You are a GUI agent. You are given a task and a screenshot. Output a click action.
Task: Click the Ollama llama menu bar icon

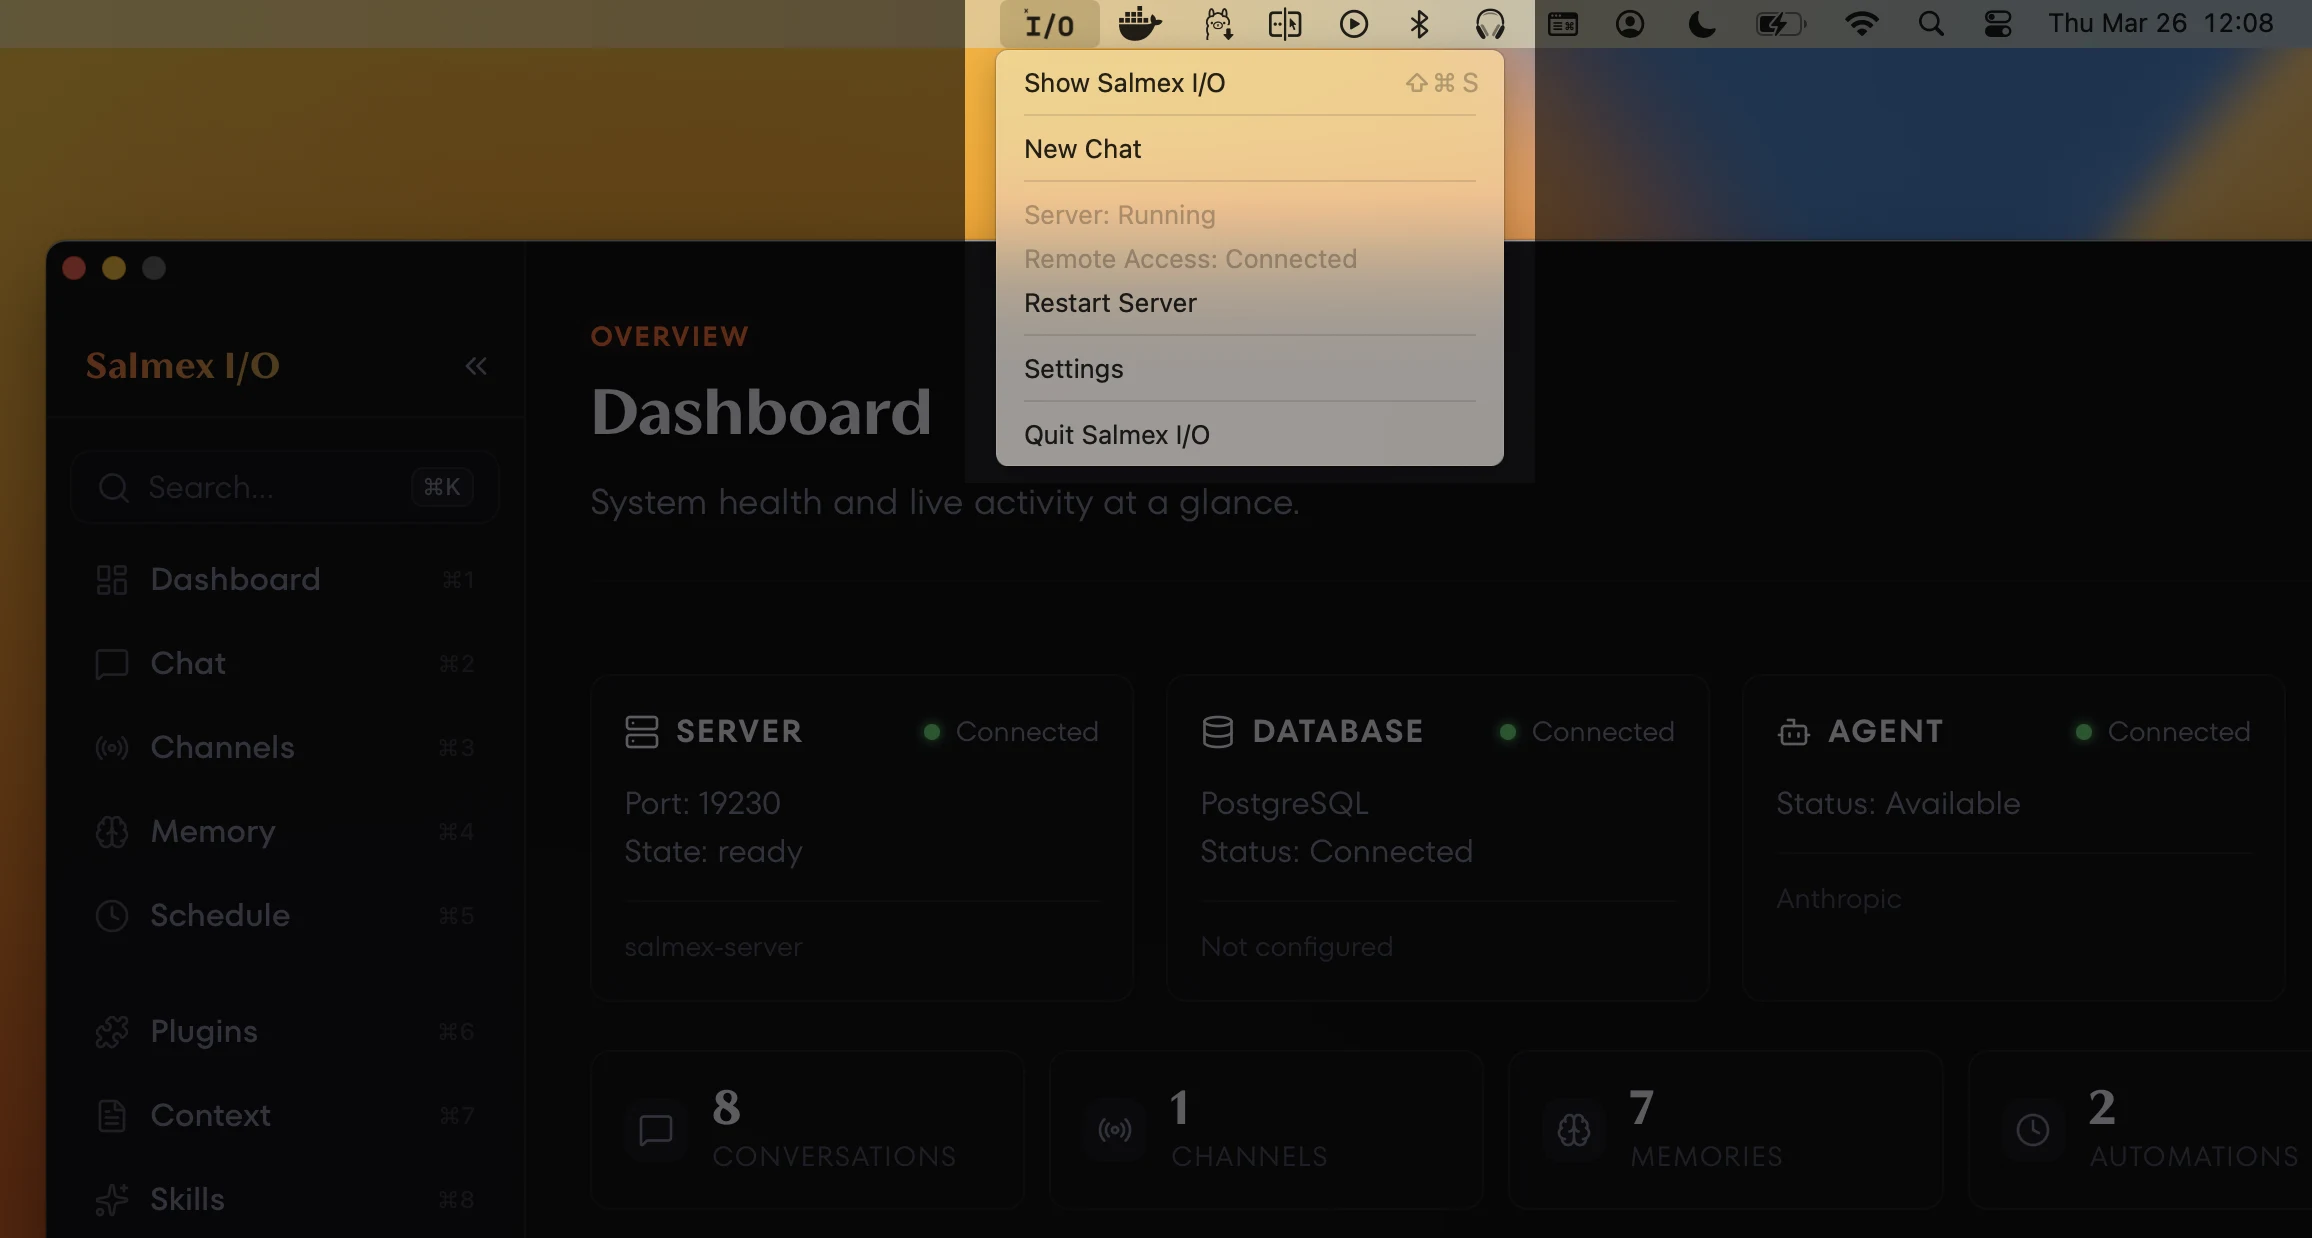coord(1216,23)
